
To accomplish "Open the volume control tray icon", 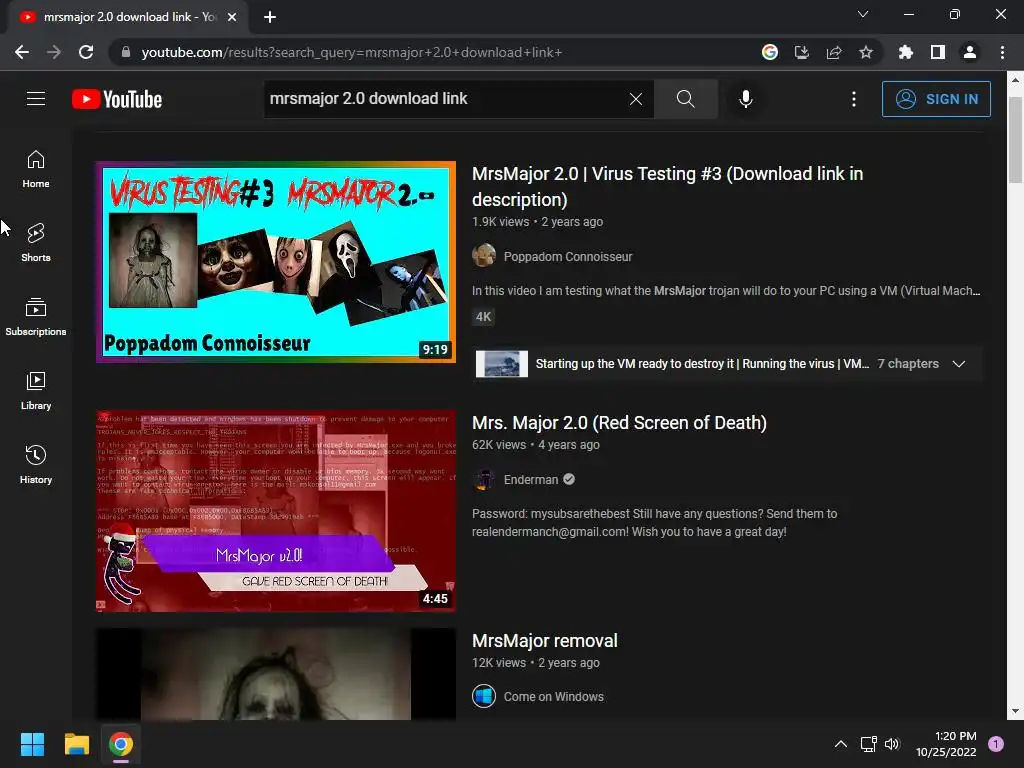I will [892, 744].
